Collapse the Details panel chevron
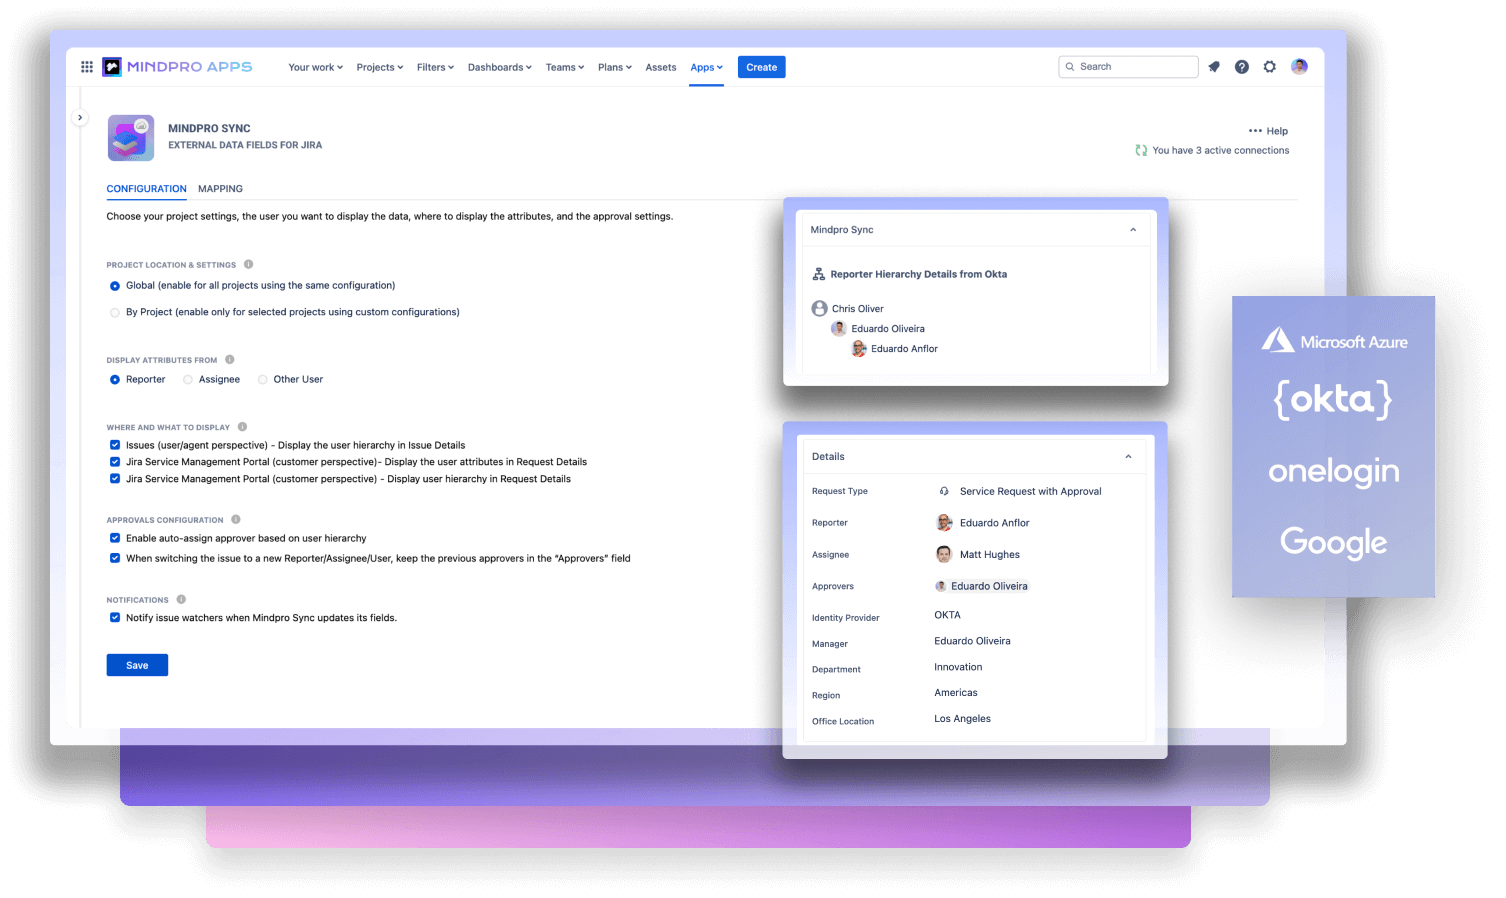This screenshot has height=898, width=1506. (x=1128, y=457)
